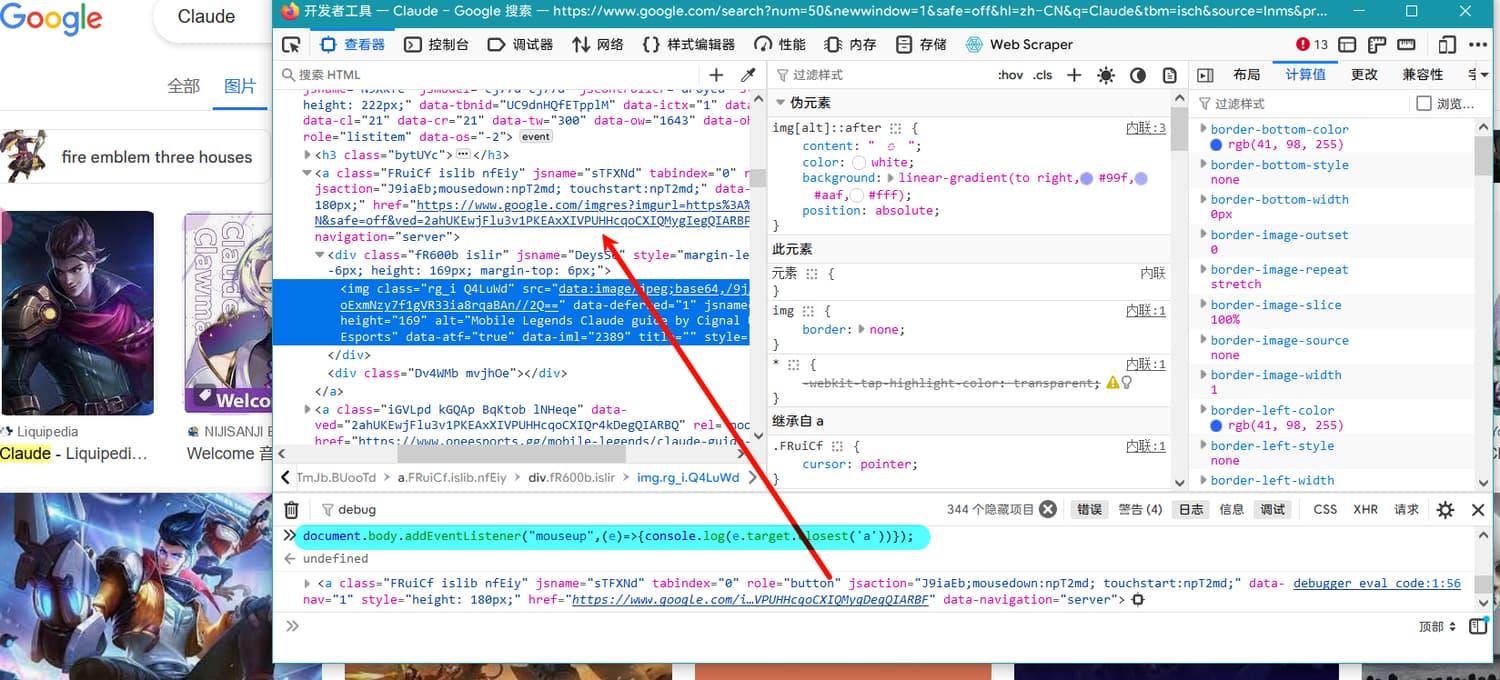Click the red error count badge
The width and height of the screenshot is (1500, 680).
(x=1311, y=44)
